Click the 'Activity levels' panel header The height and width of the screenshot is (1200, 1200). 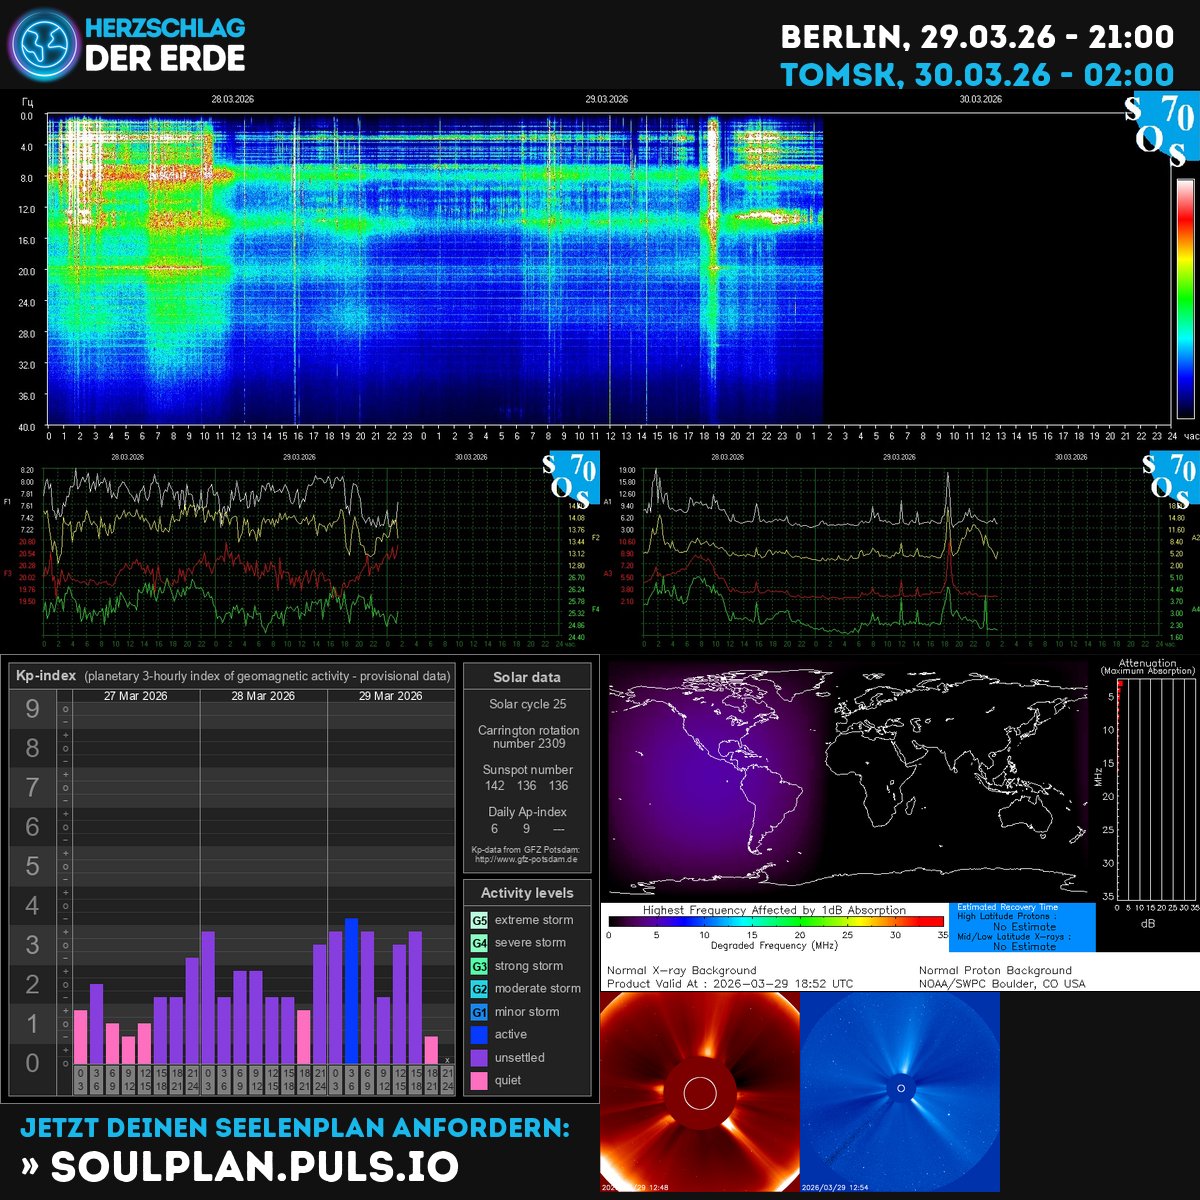527,893
